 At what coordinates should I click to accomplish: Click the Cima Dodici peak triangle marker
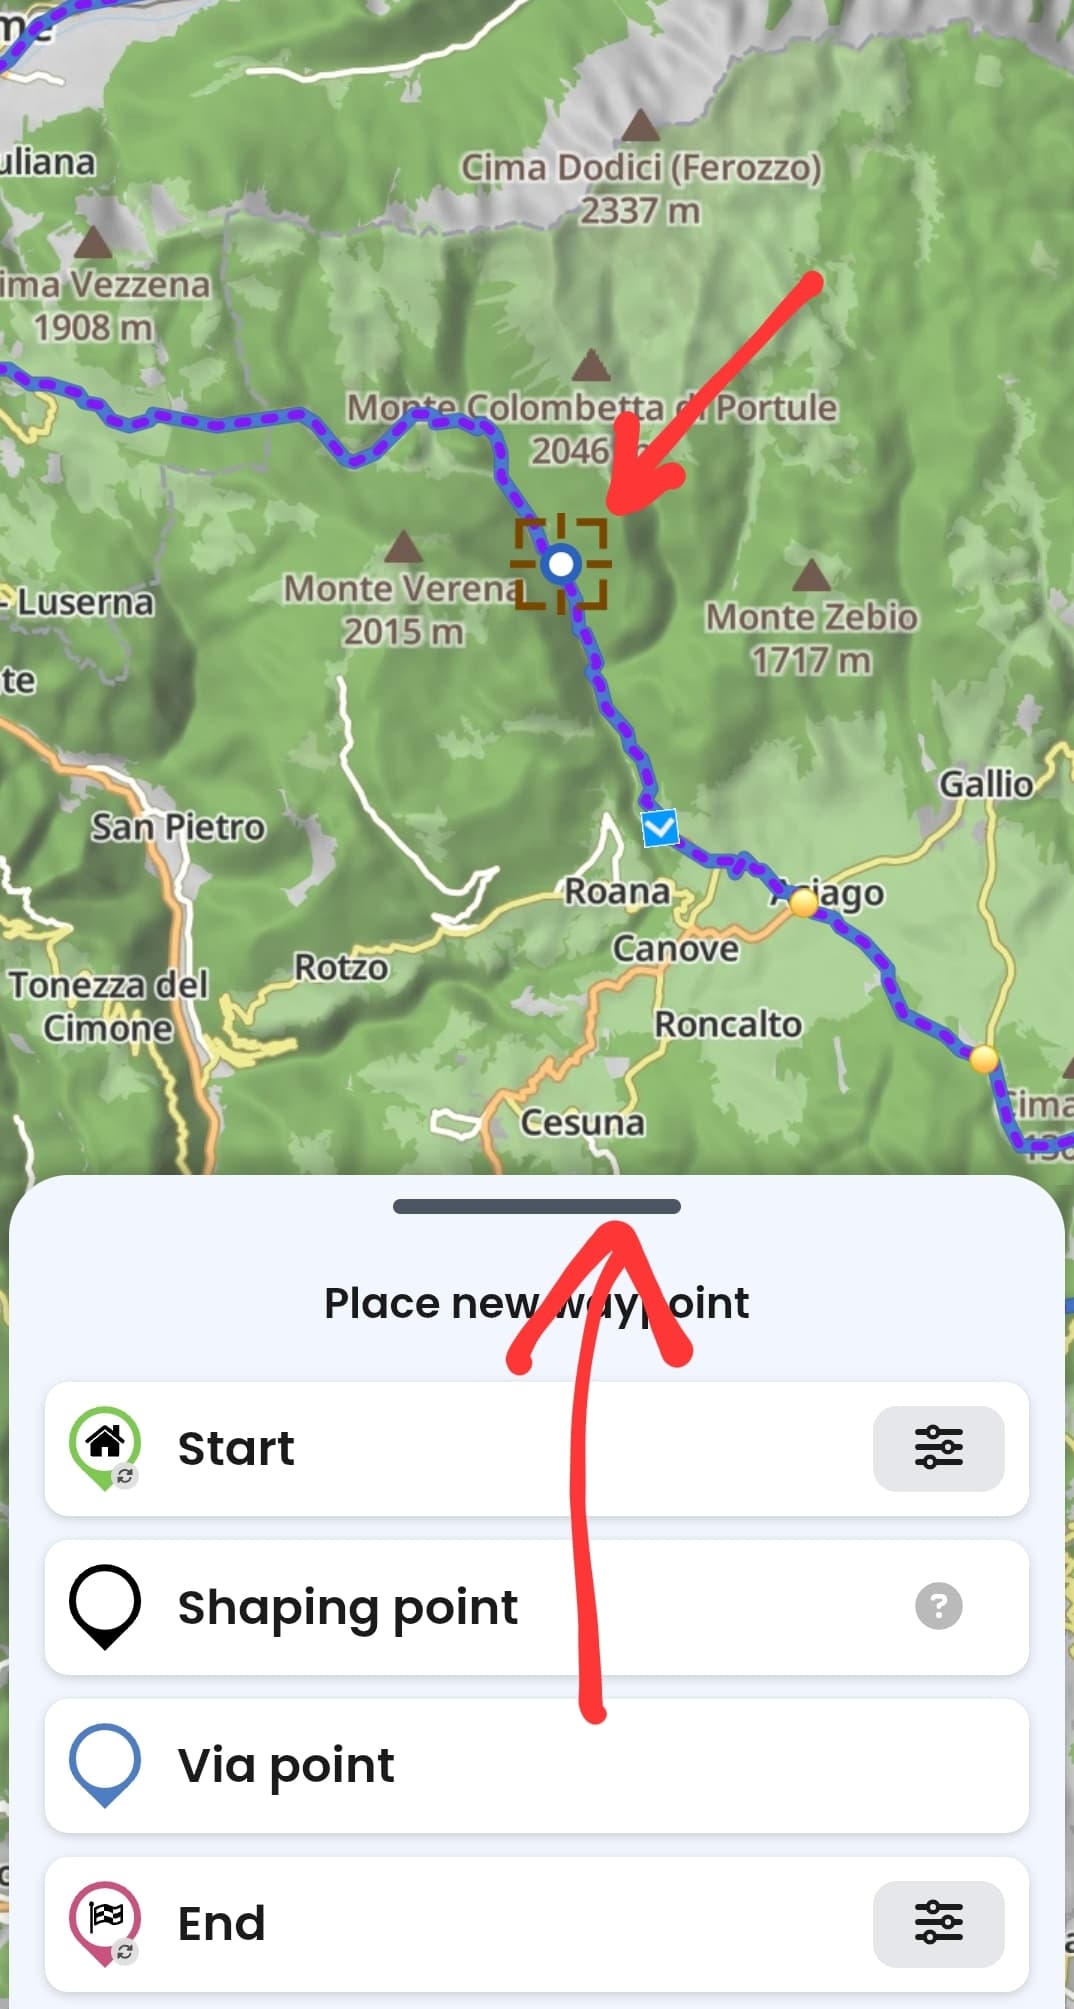640,125
